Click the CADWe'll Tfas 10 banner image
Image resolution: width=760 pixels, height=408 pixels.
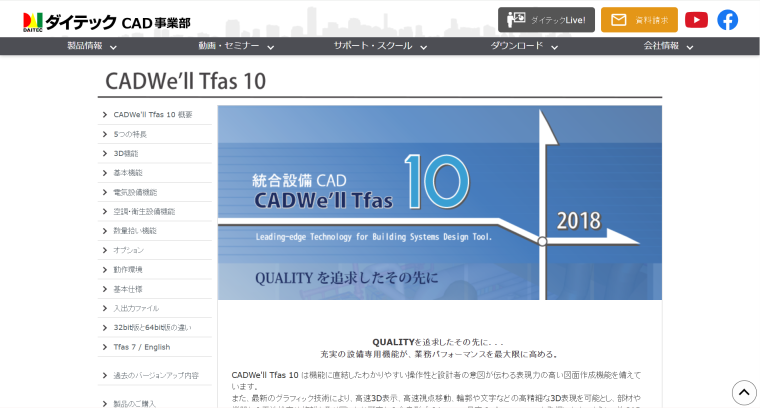pos(439,202)
